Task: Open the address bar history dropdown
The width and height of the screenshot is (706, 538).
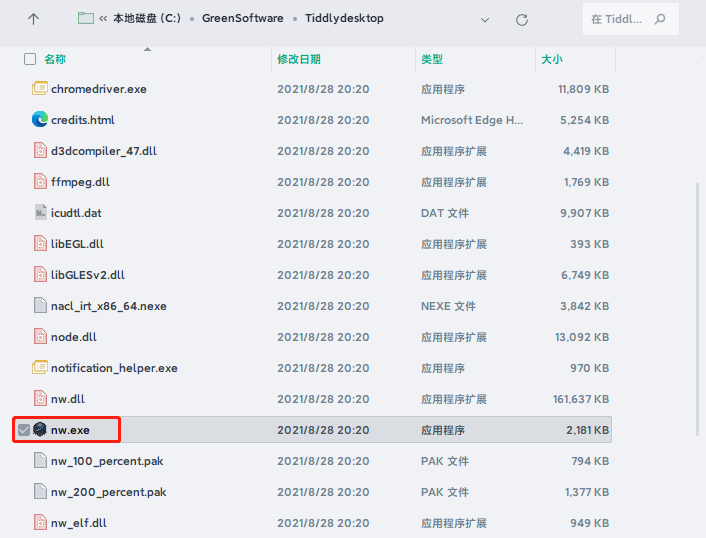Action: pos(485,20)
